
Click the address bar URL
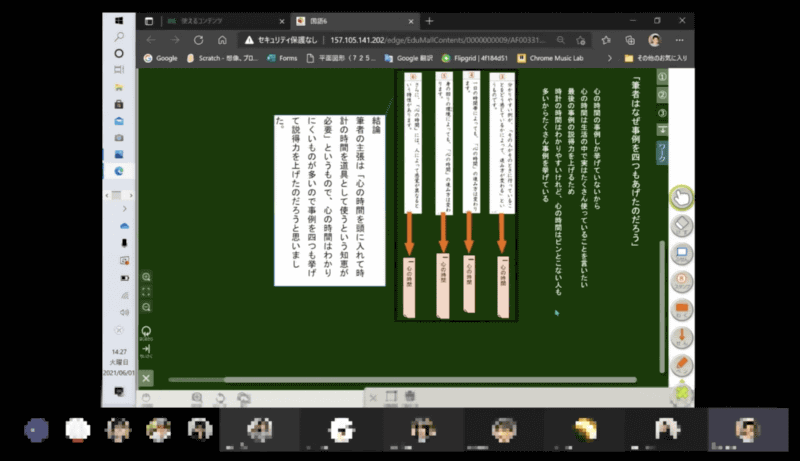click(x=438, y=40)
